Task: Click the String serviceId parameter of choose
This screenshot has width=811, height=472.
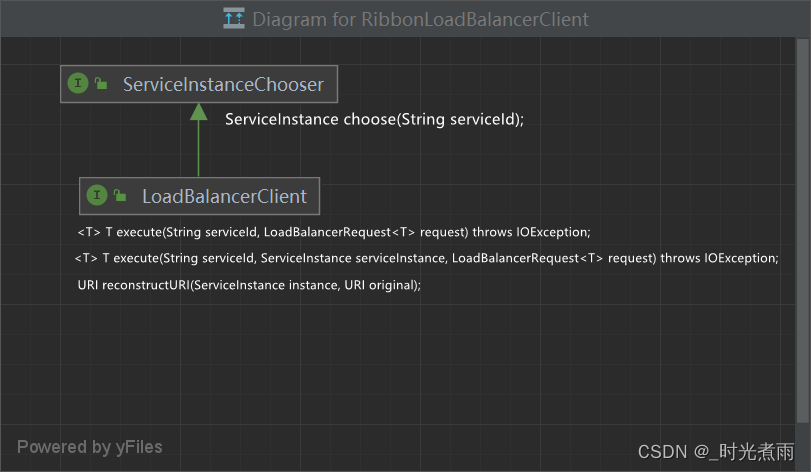Action: pos(457,119)
